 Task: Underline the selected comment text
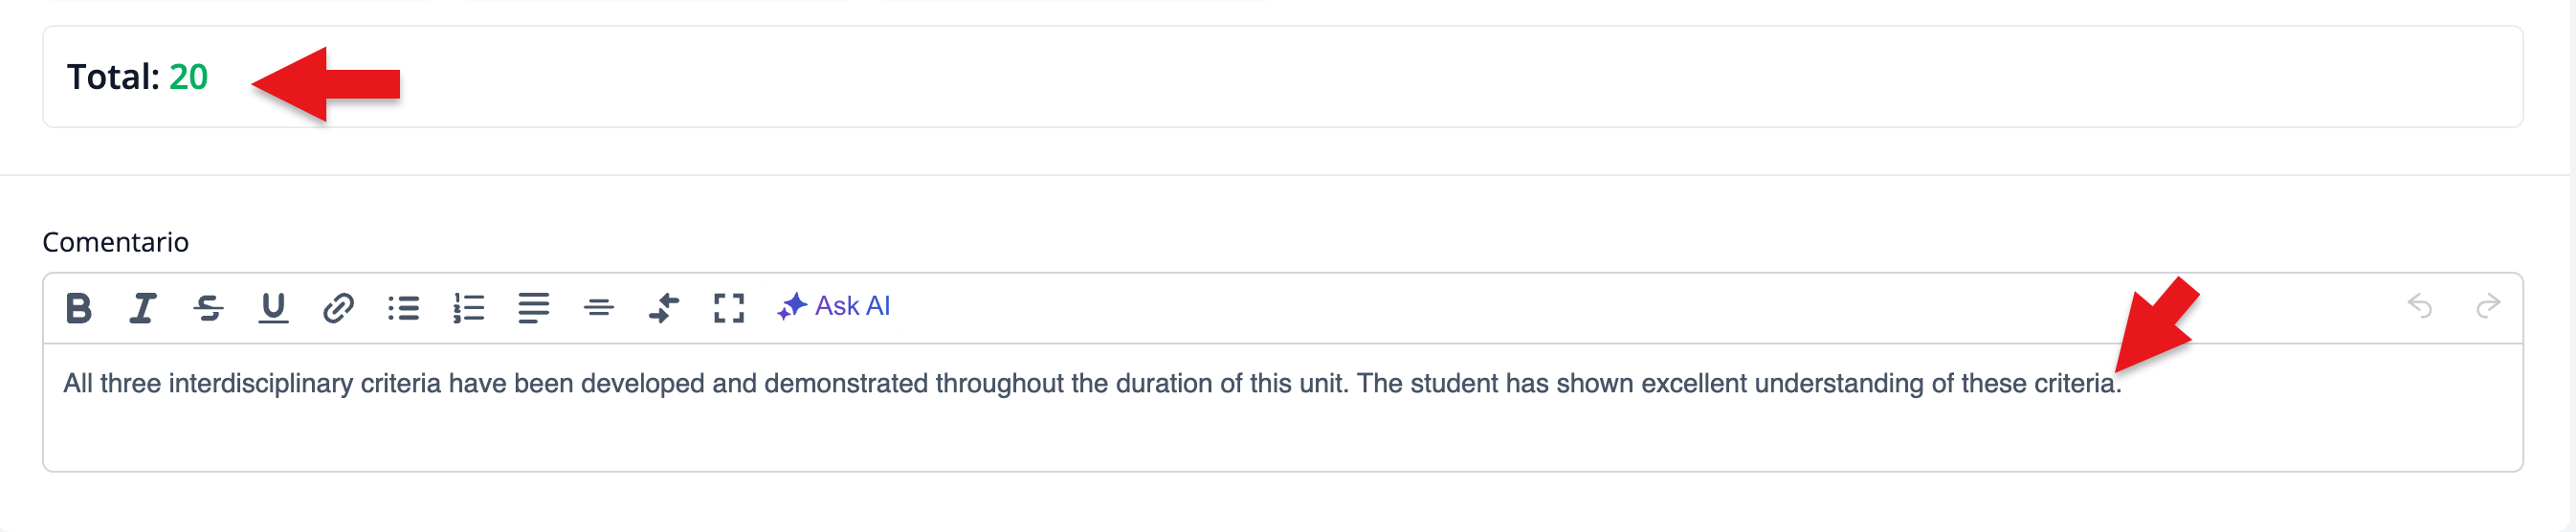pos(273,308)
